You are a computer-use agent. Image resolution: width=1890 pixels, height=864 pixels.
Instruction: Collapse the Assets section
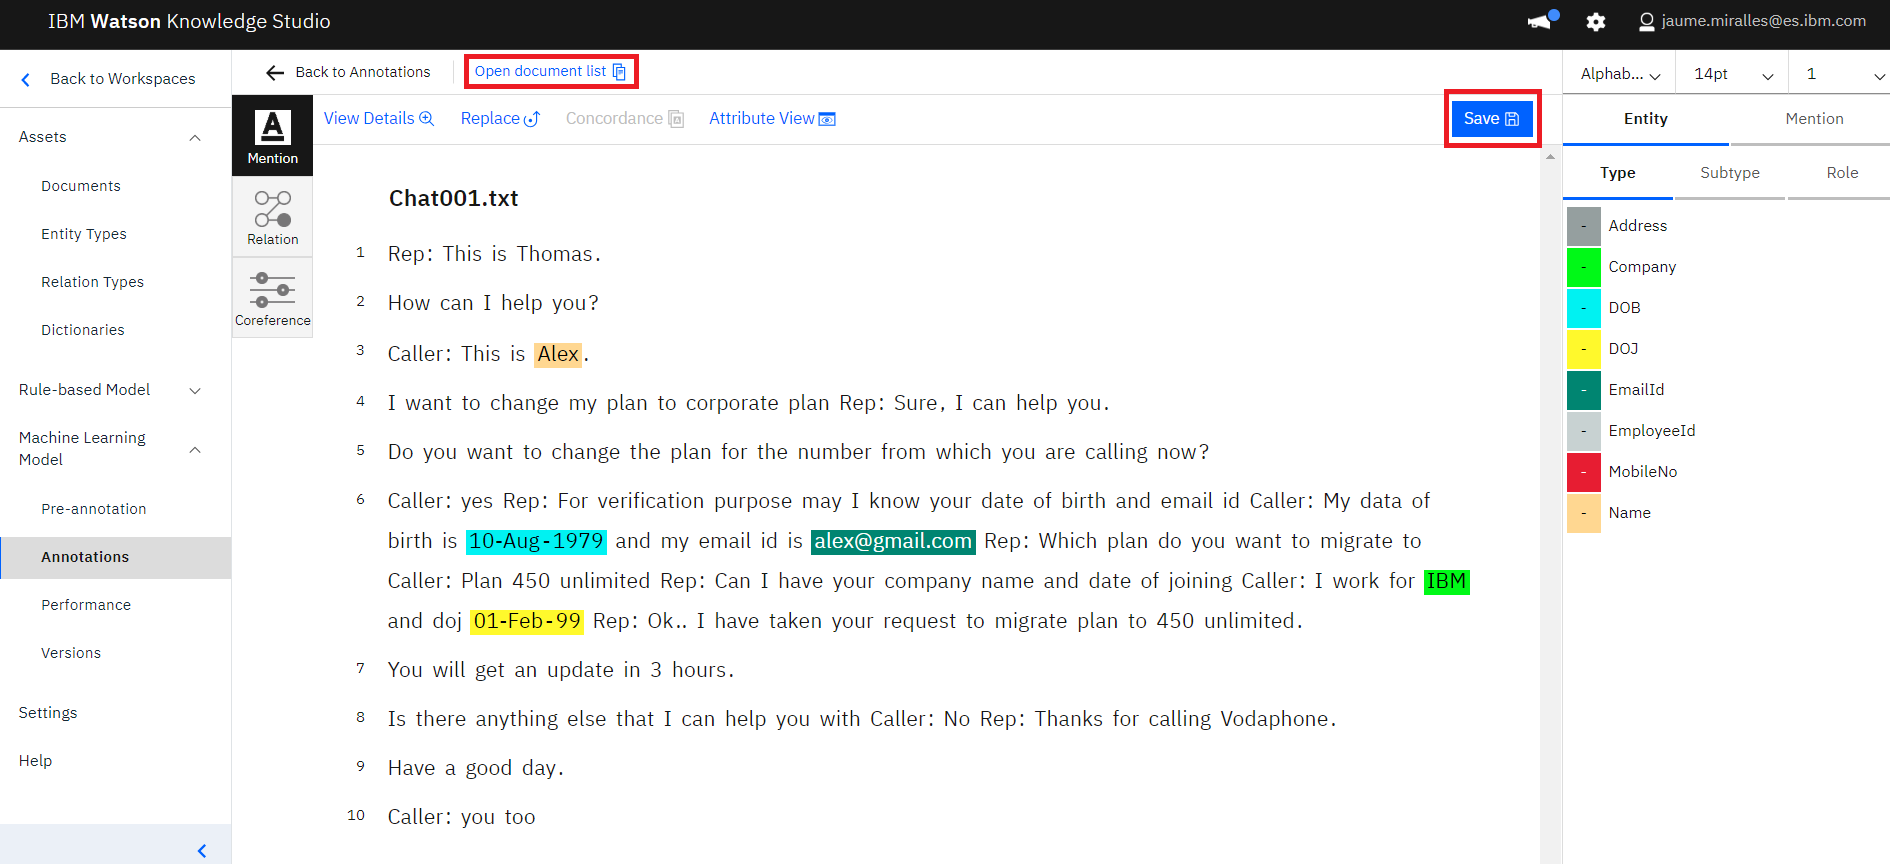pyautogui.click(x=195, y=137)
